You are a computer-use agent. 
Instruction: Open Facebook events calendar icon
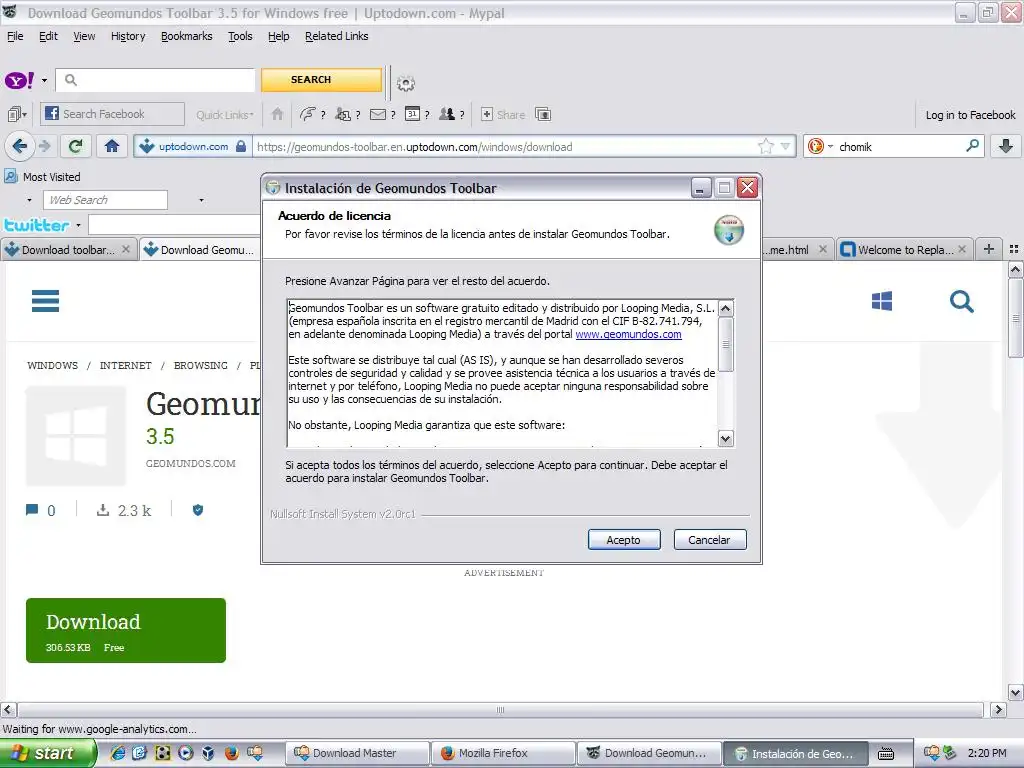click(x=412, y=114)
